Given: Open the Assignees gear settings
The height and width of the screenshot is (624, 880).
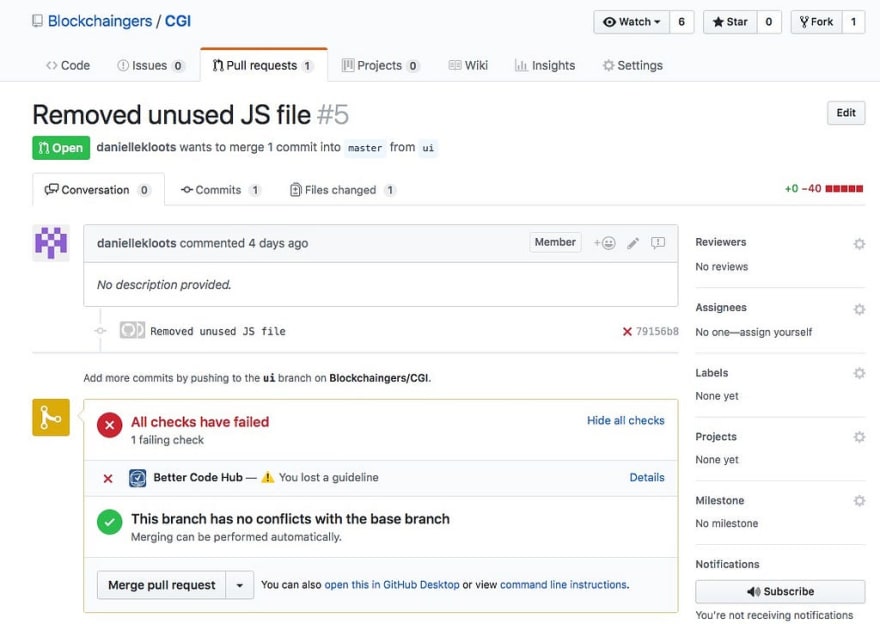Looking at the screenshot, I should click(x=859, y=309).
